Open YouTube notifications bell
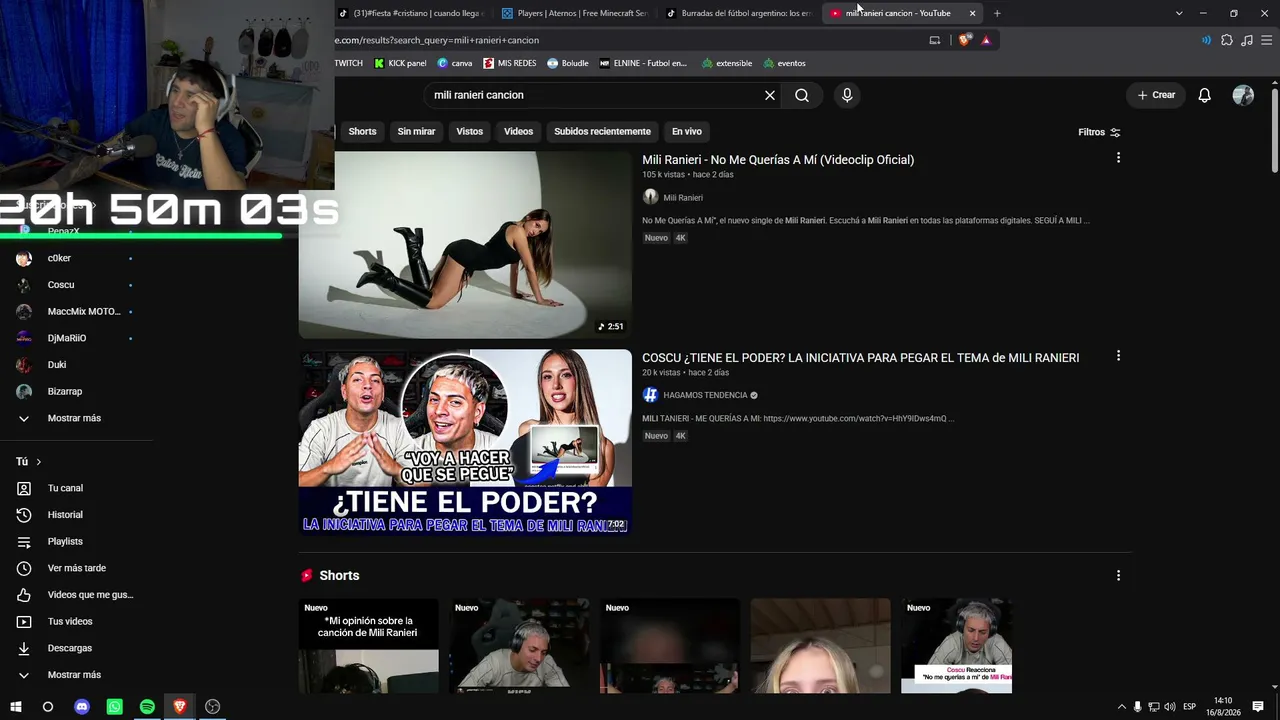1280x720 pixels. [1205, 95]
